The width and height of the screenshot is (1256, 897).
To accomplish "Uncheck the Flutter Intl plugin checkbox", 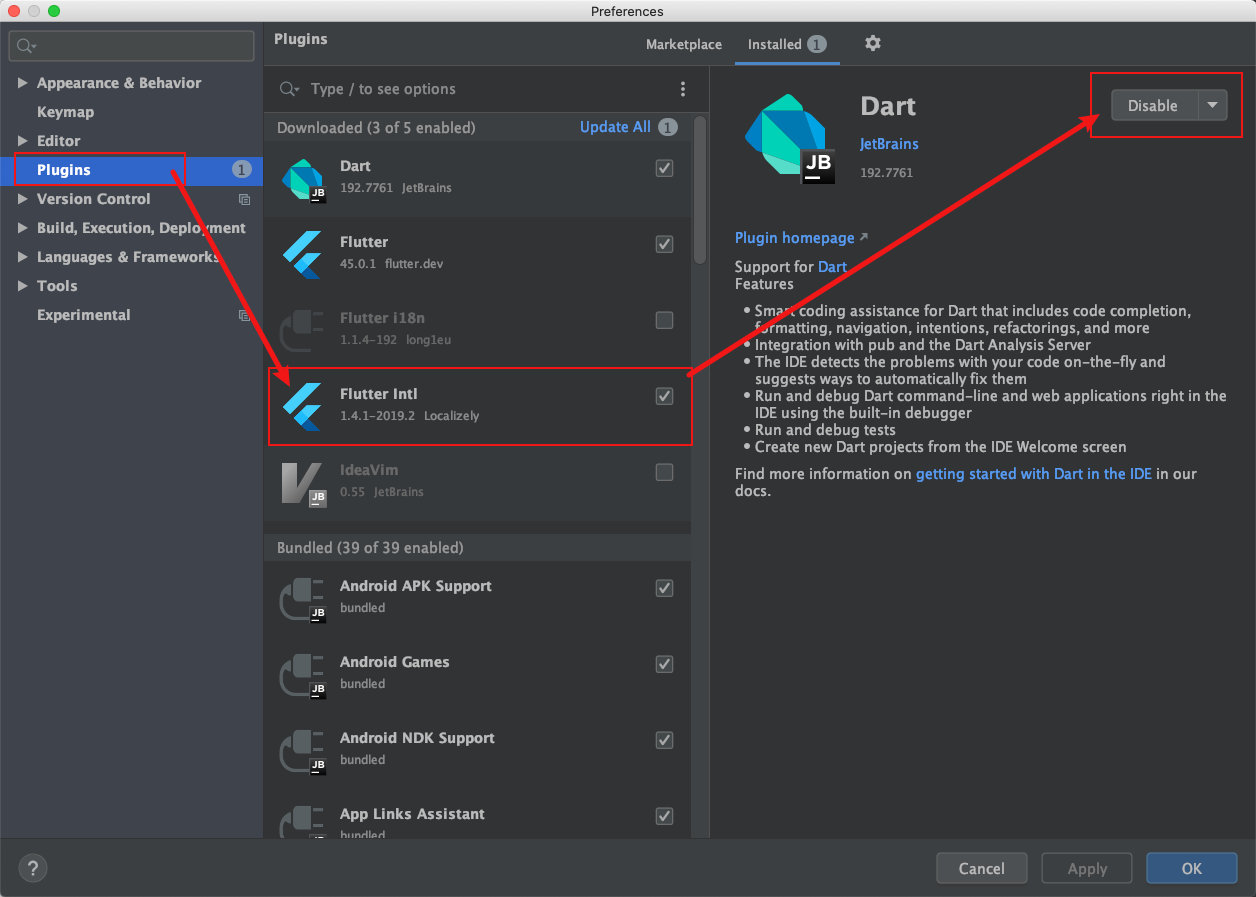I will tap(664, 396).
